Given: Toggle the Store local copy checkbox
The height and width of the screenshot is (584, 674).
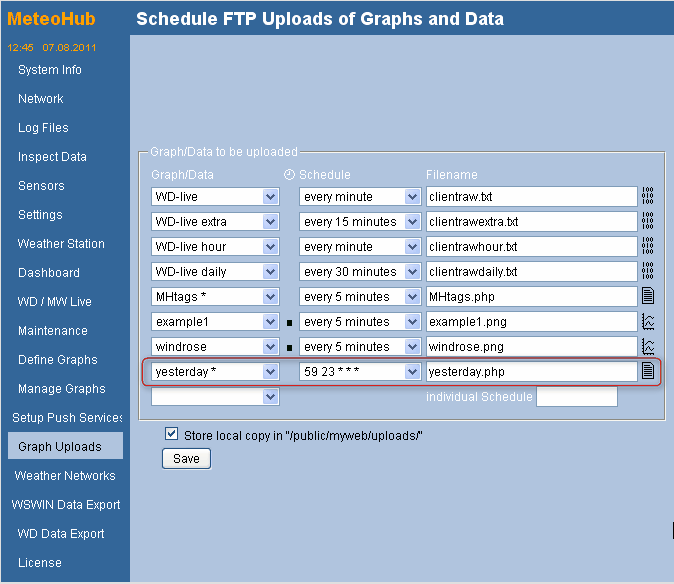Looking at the screenshot, I should (x=171, y=435).
